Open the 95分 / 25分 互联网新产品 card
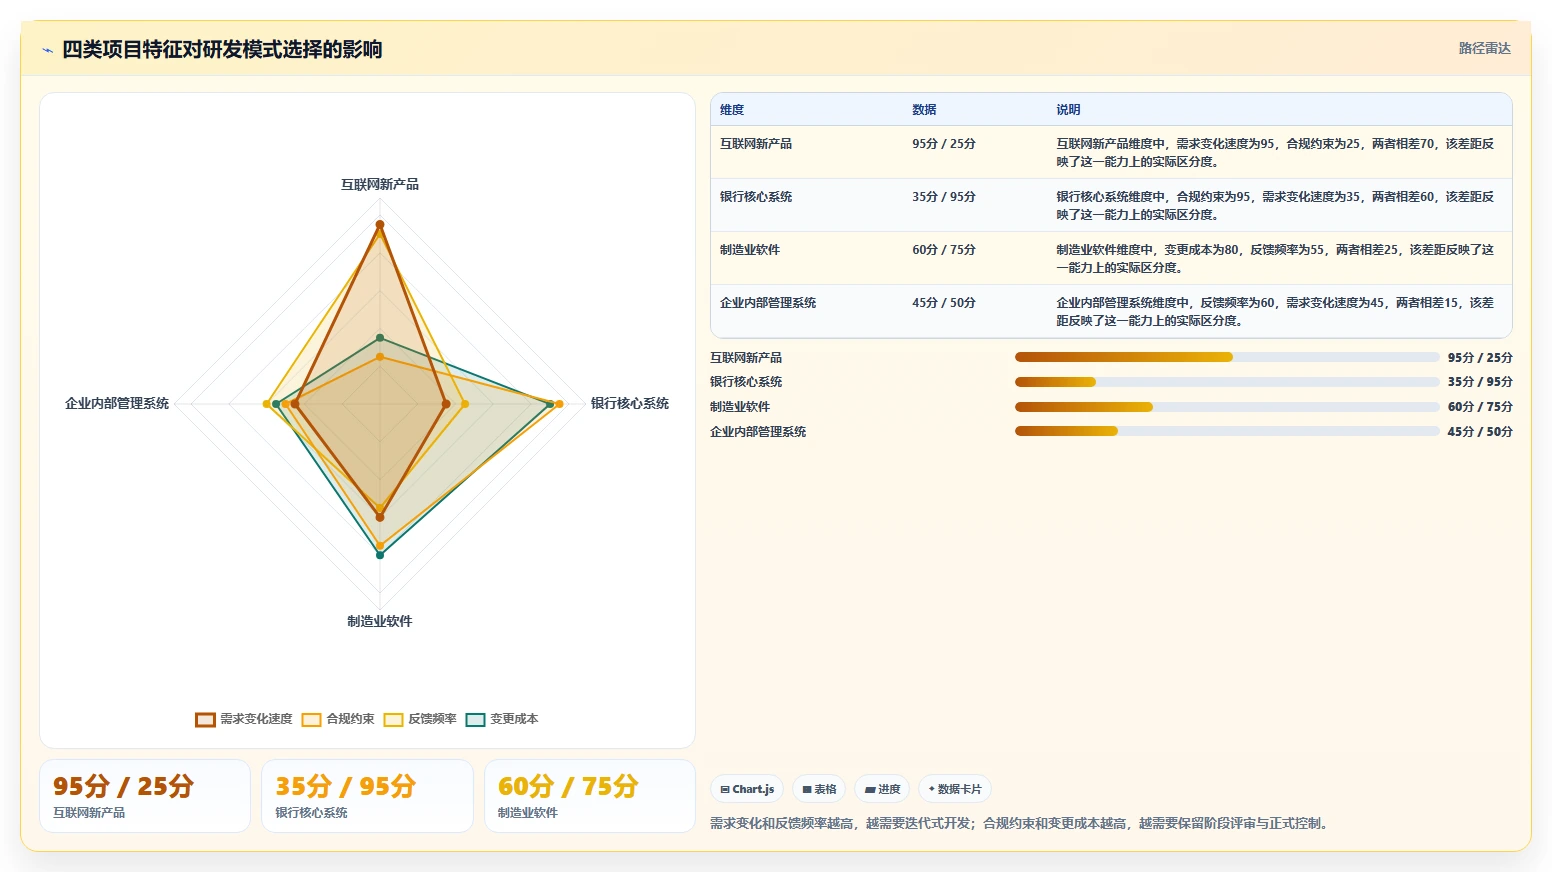1552x872 pixels. click(145, 796)
